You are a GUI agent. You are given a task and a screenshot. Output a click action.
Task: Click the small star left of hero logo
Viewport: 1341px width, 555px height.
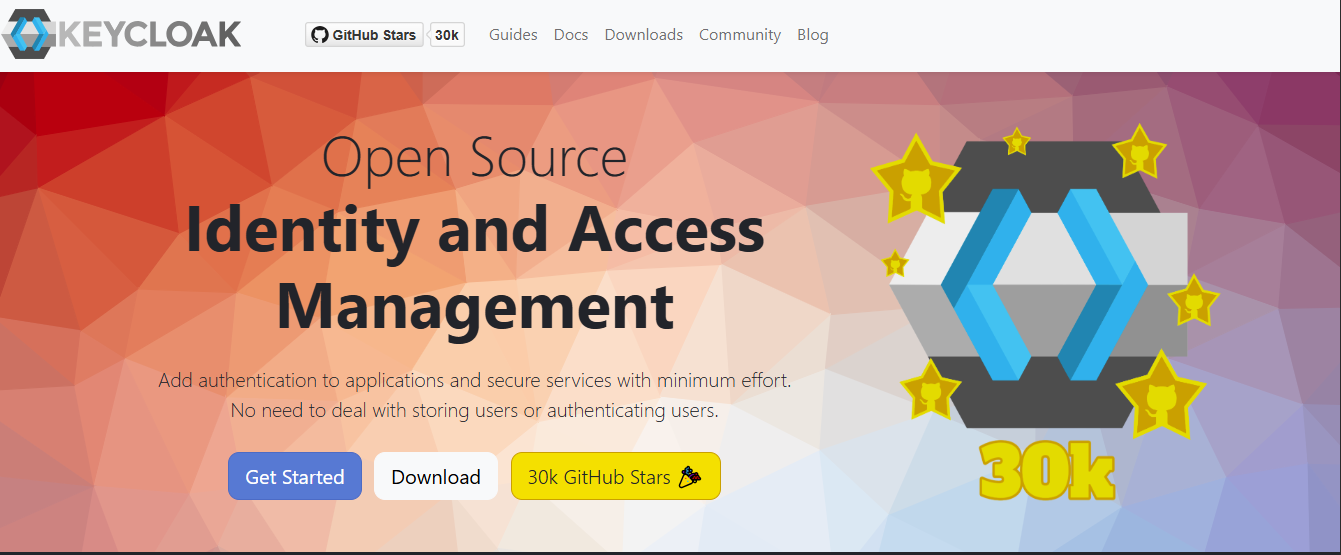(895, 264)
